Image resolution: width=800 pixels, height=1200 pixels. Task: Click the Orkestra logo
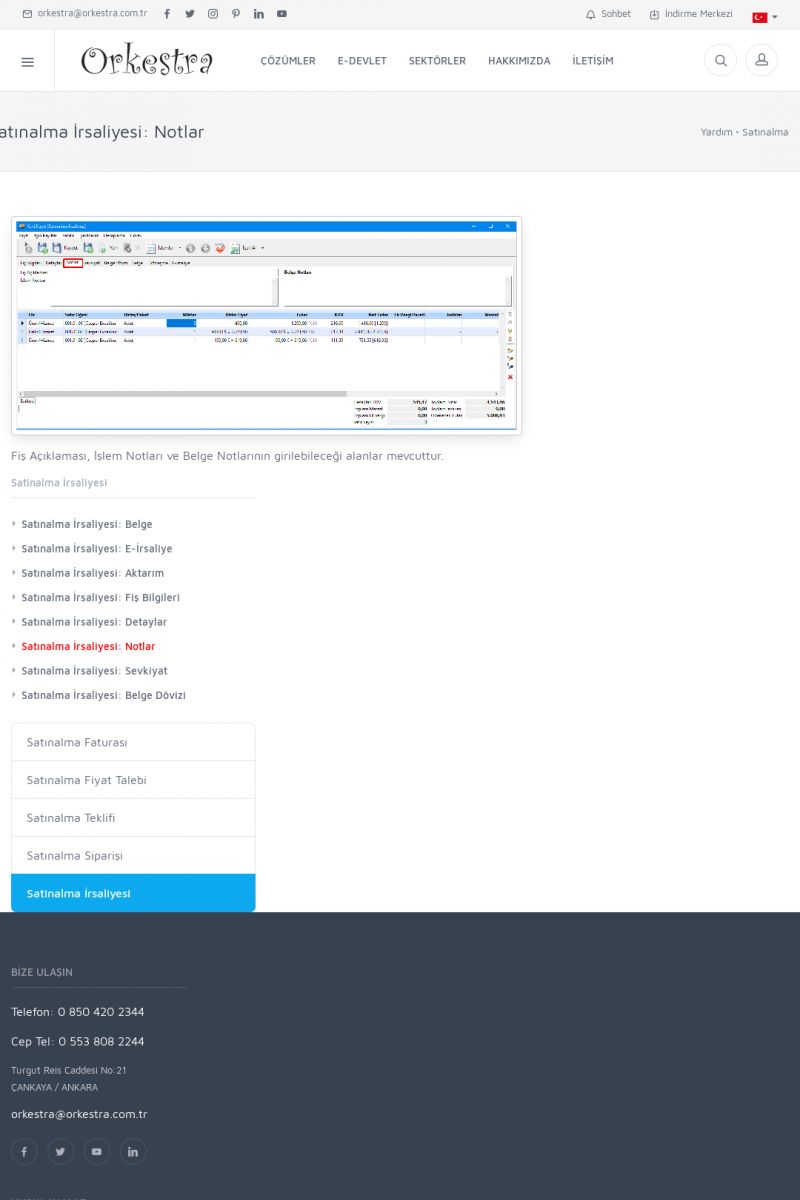pyautogui.click(x=147, y=61)
